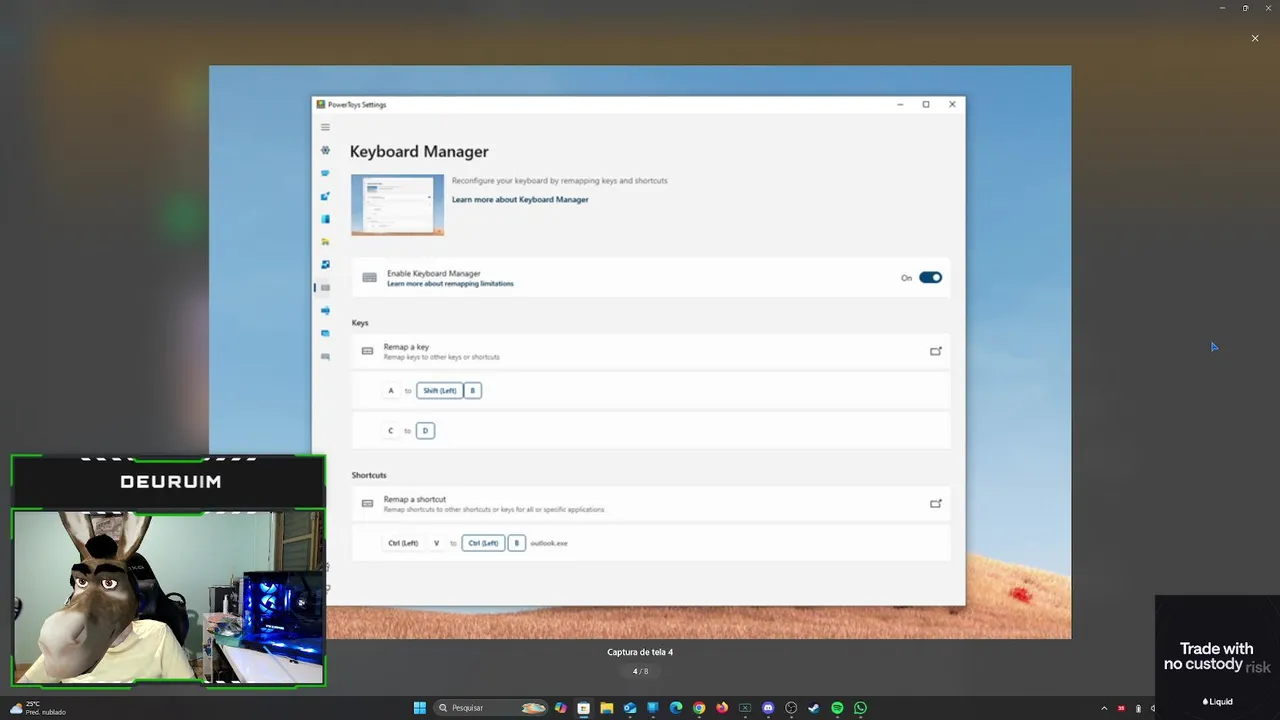
Task: Click the V key in shortcut mapping
Action: [436, 543]
